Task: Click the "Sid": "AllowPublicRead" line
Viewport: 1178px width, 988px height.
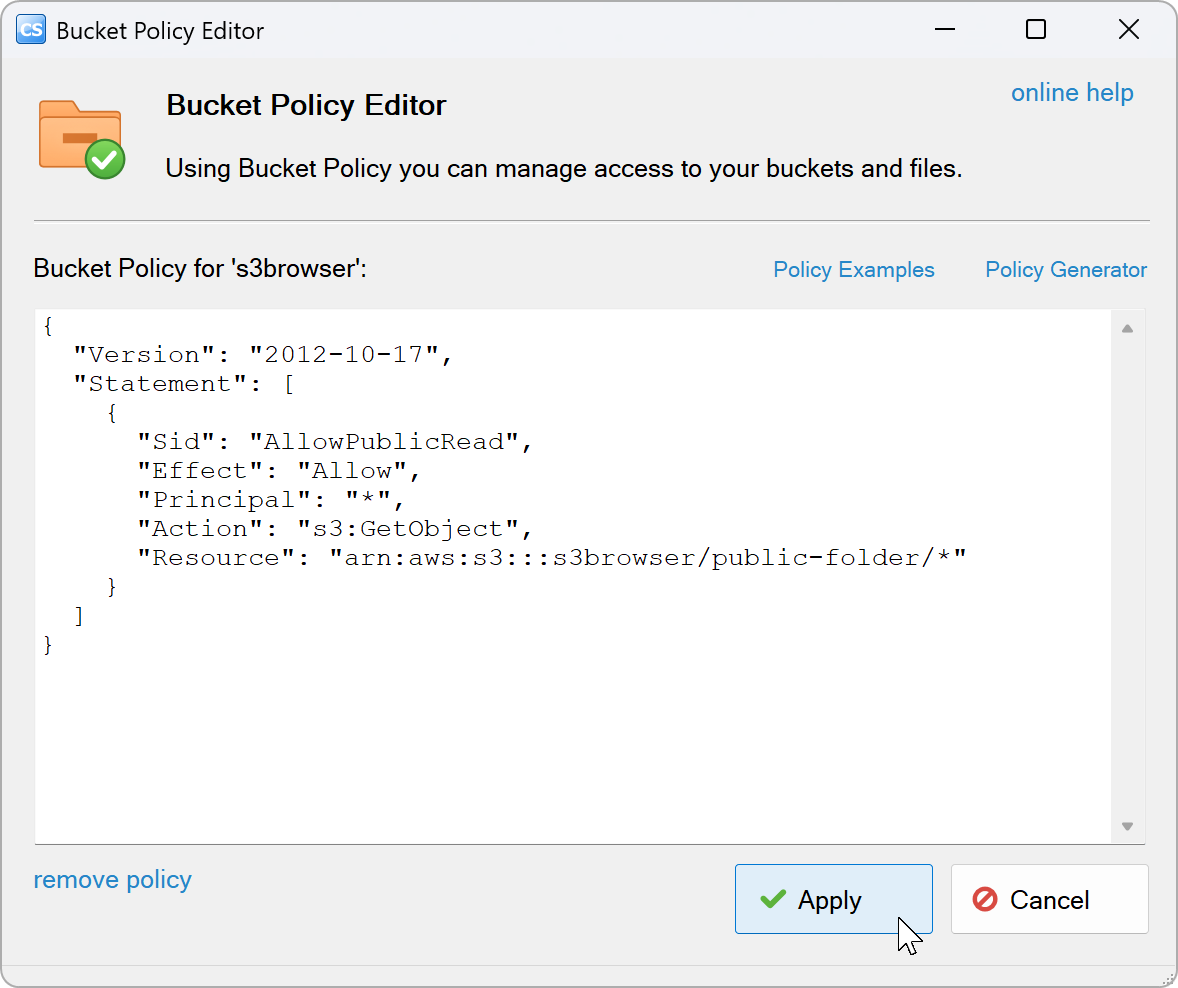Action: click(335, 442)
